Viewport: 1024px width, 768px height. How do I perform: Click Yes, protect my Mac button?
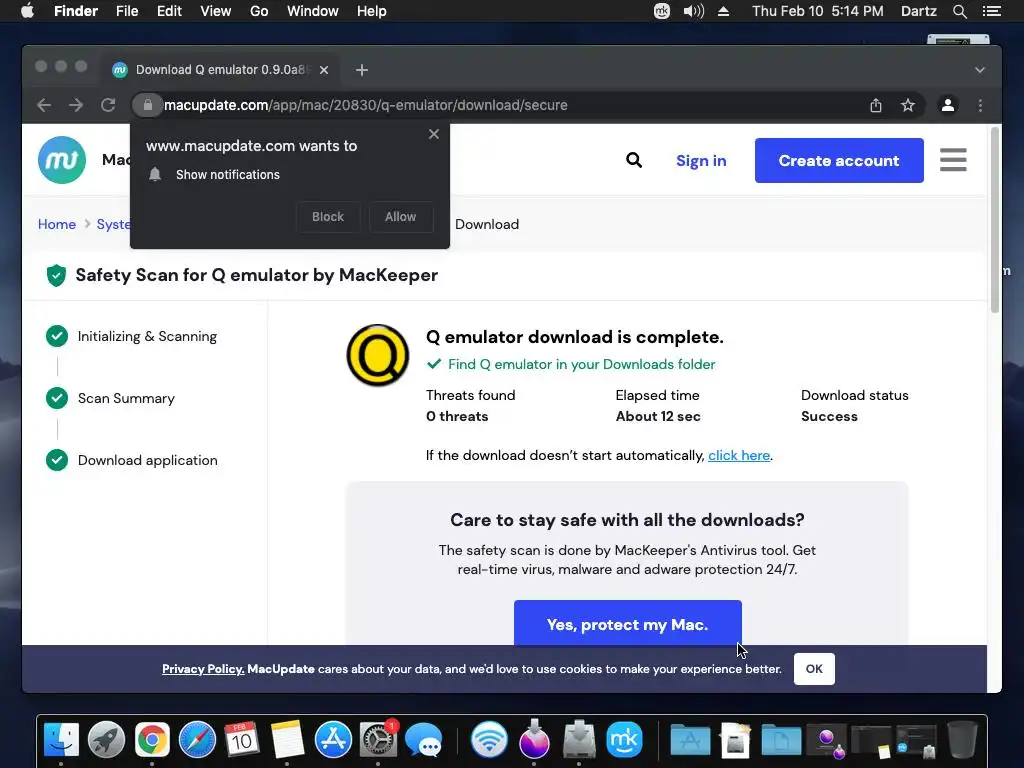coord(628,624)
